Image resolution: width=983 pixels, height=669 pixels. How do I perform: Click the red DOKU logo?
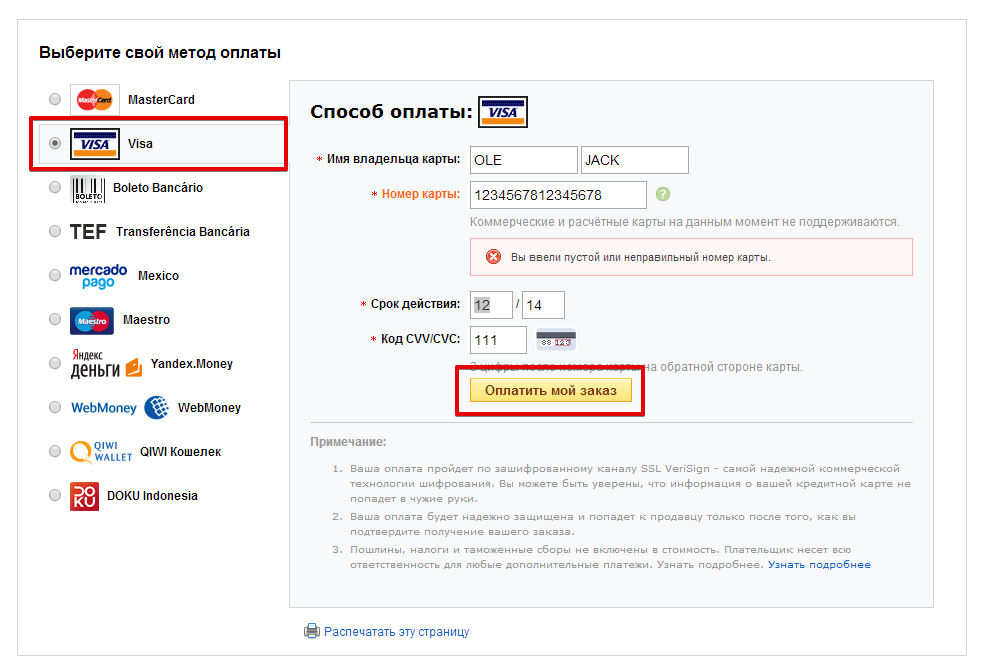(84, 497)
